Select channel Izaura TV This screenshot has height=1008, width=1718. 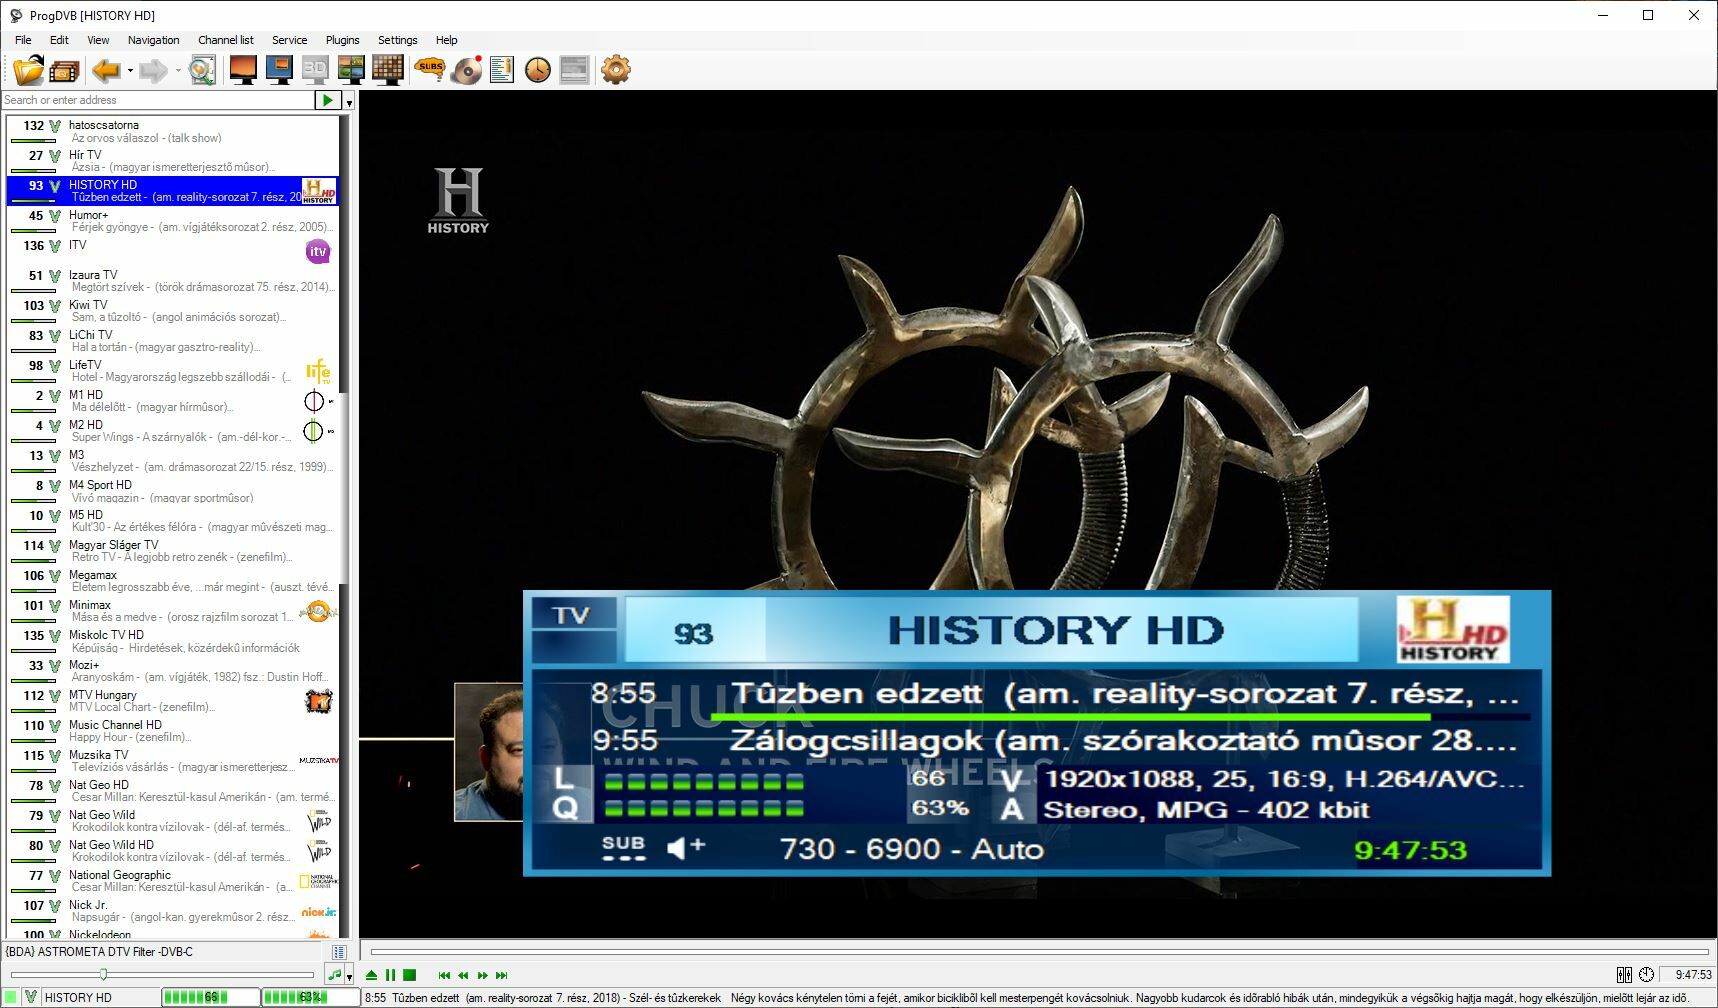pos(173,281)
